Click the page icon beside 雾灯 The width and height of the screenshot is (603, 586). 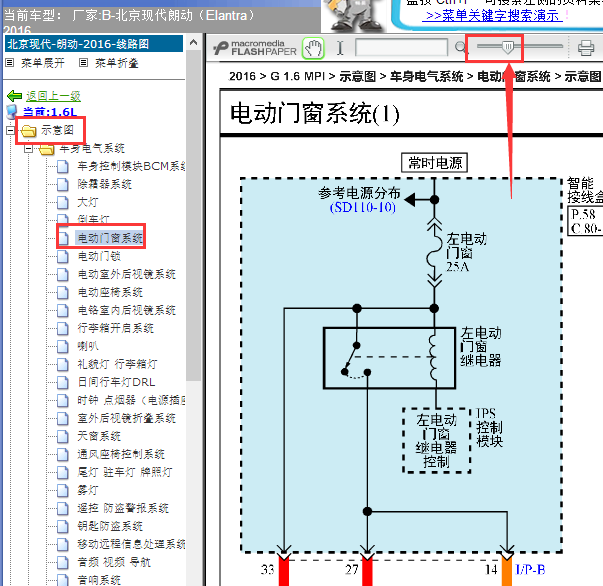coord(63,490)
